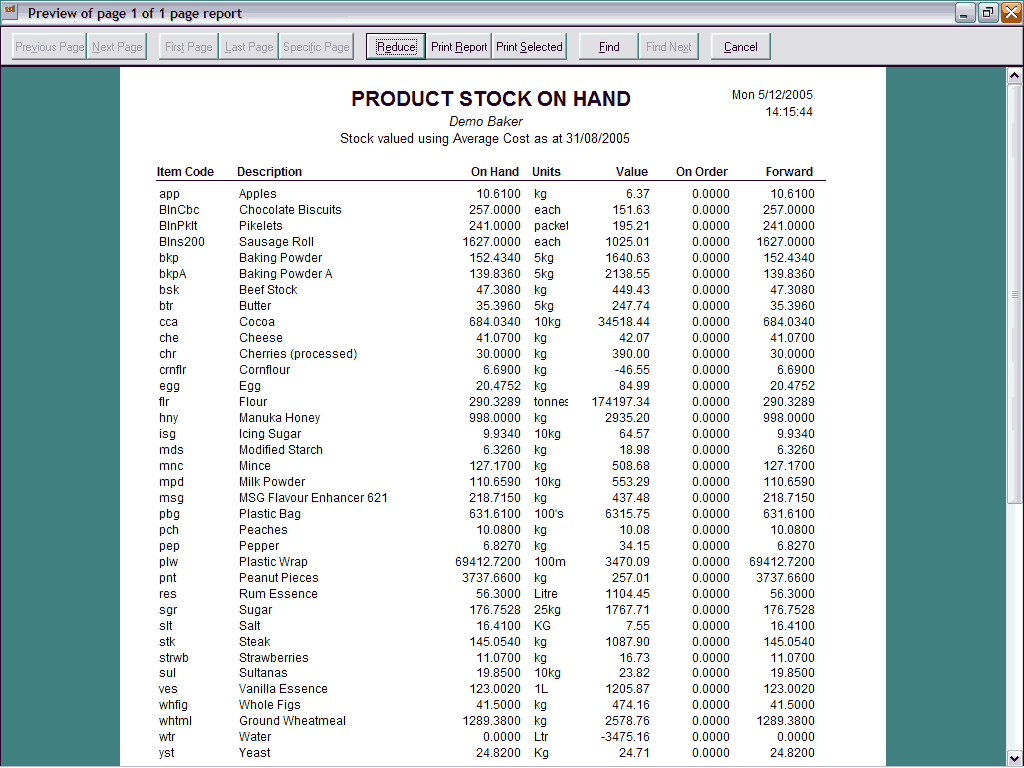This screenshot has width=1024, height=768.
Task: Click Print Selected button
Action: click(x=529, y=47)
